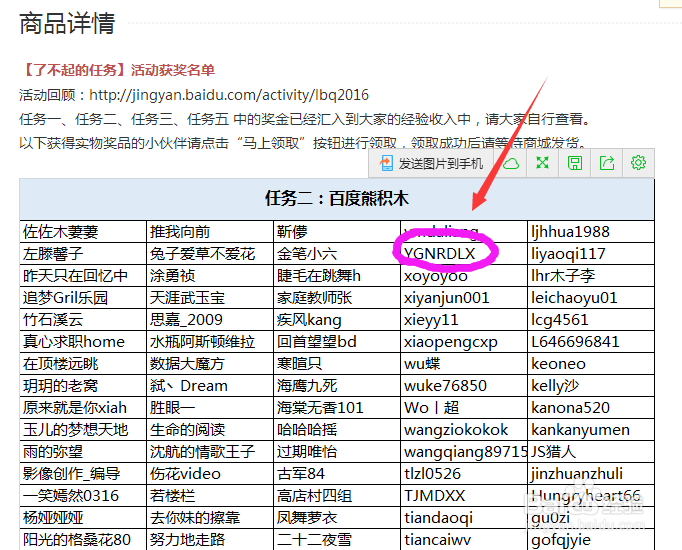Select cell 追梦Gril乐园
The image size is (682, 550).
83,298
